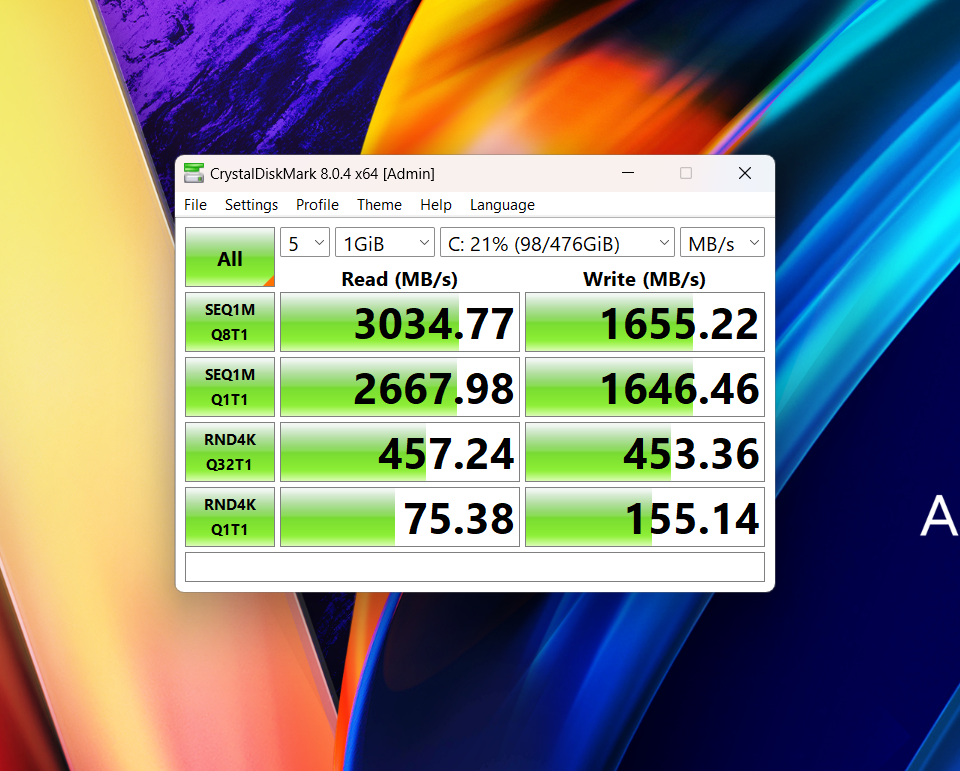Viewport: 960px width, 771px height.
Task: Open the Profile menu
Action: (317, 205)
